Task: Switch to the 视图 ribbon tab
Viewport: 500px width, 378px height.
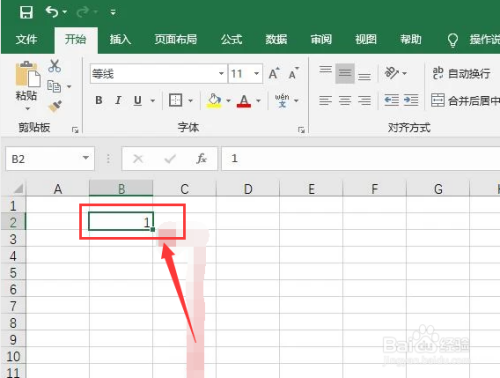Action: pyautogui.click(x=366, y=39)
